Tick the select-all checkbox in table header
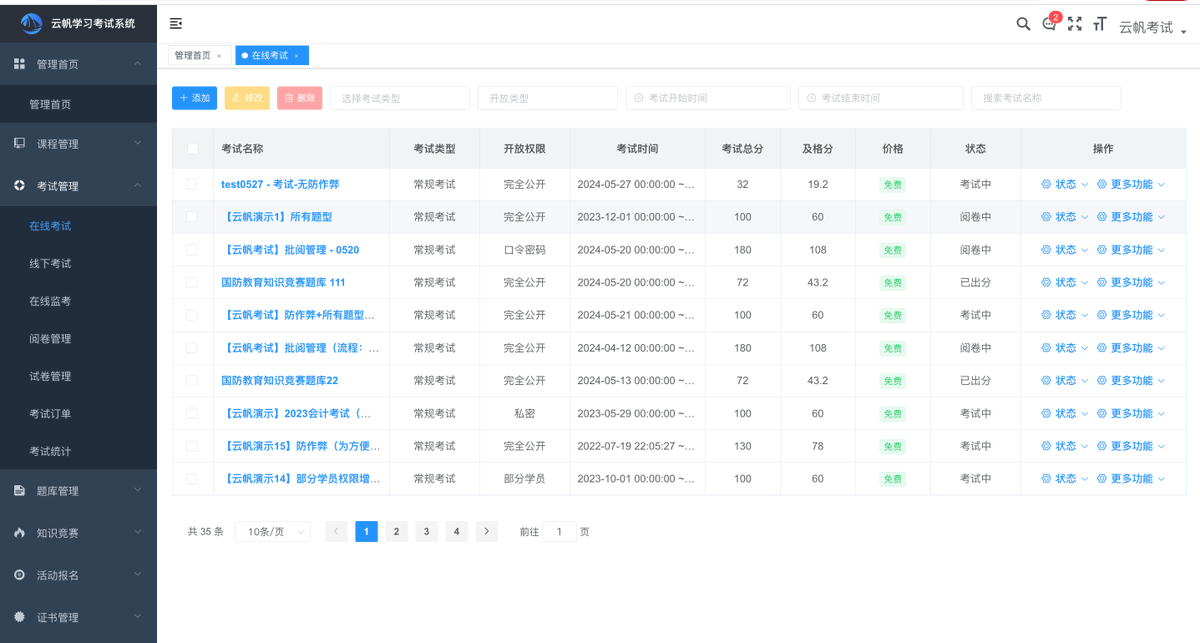Viewport: 1200px width, 643px height. coord(192,149)
